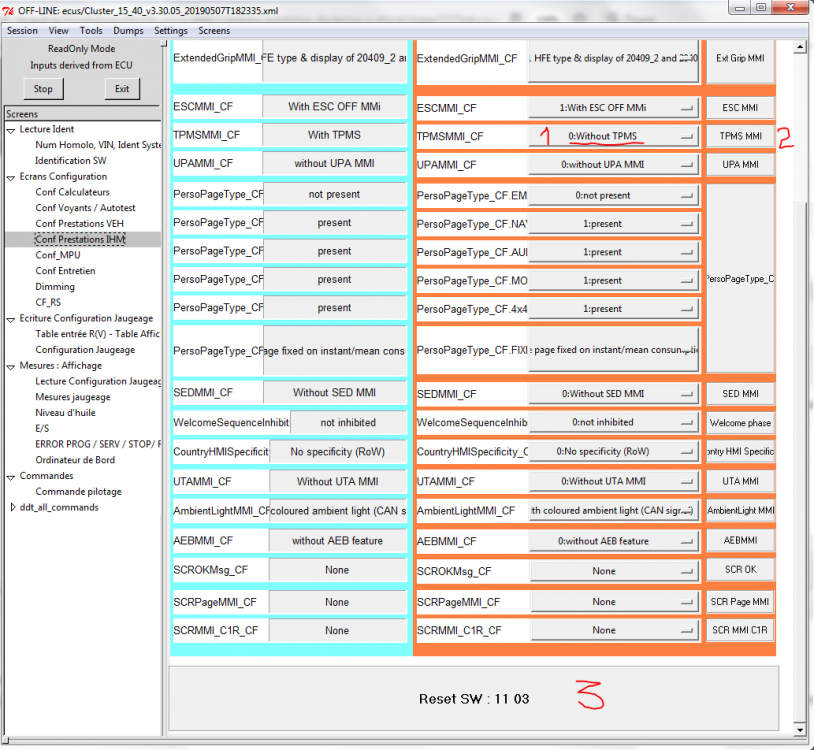814x750 pixels.
Task: Click the SCR OK button
Action: click(x=741, y=570)
